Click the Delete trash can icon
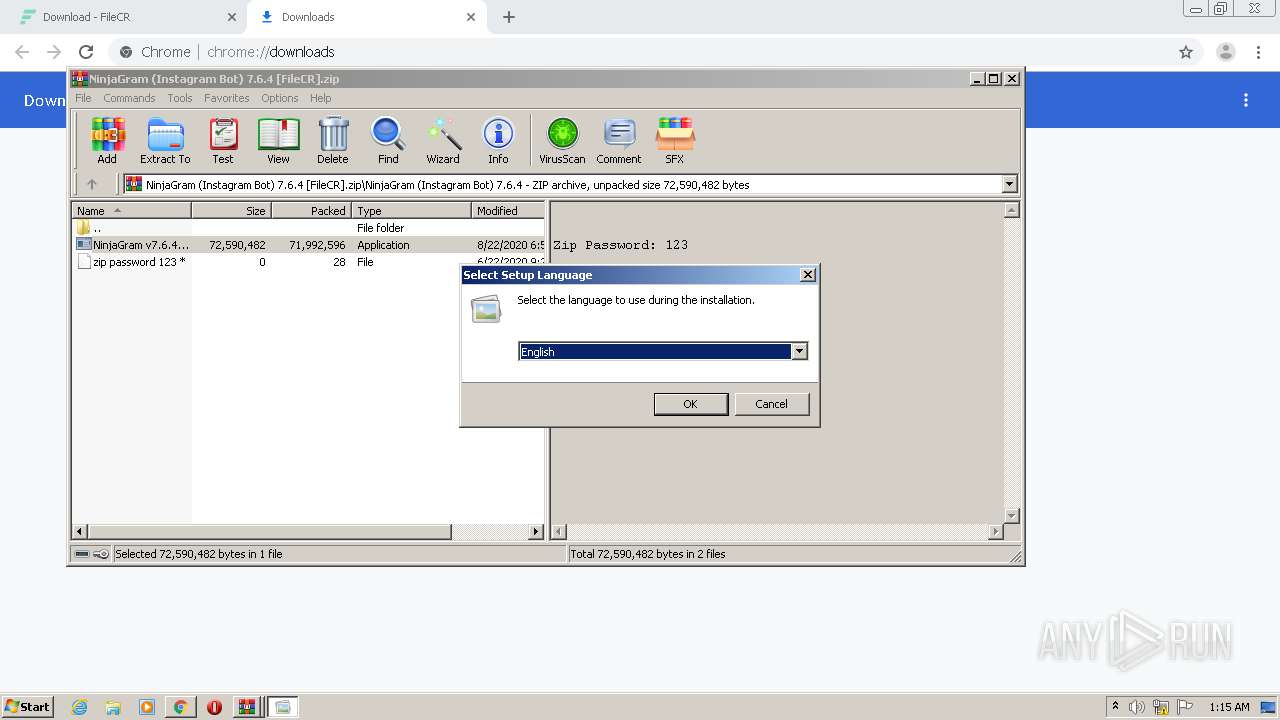 333,140
